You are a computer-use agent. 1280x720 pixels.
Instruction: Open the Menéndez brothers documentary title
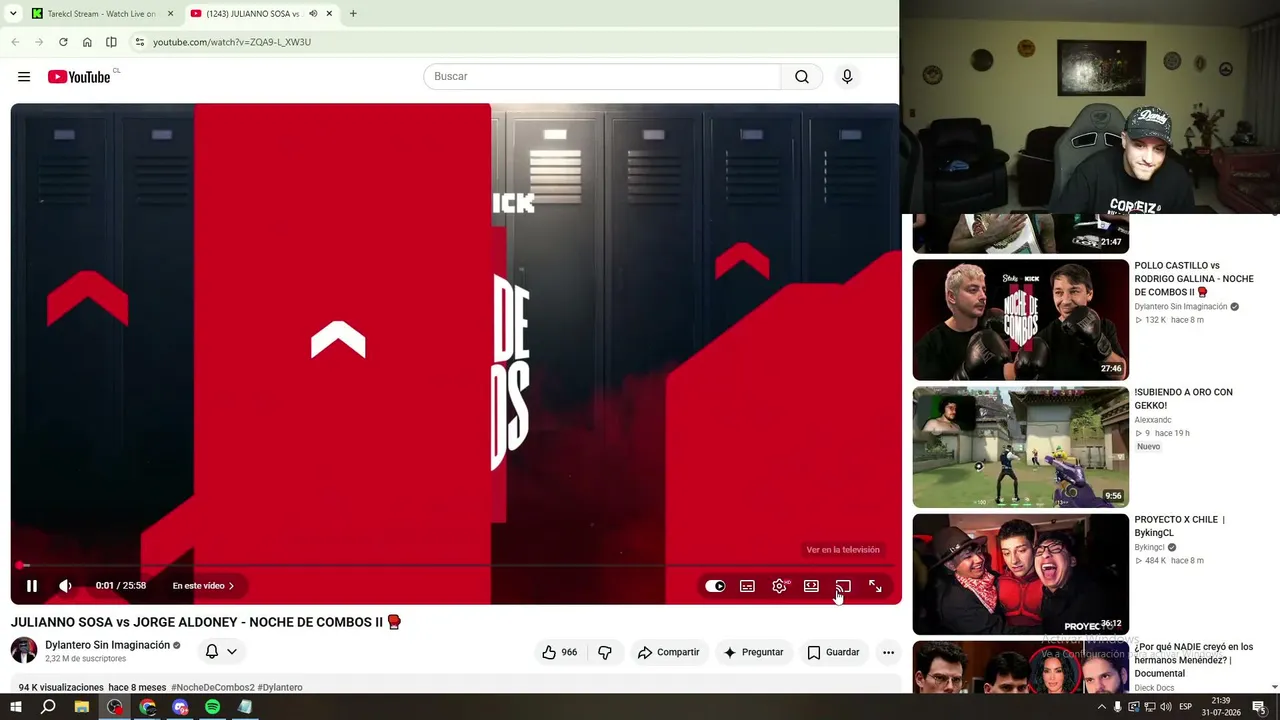(x=1194, y=660)
